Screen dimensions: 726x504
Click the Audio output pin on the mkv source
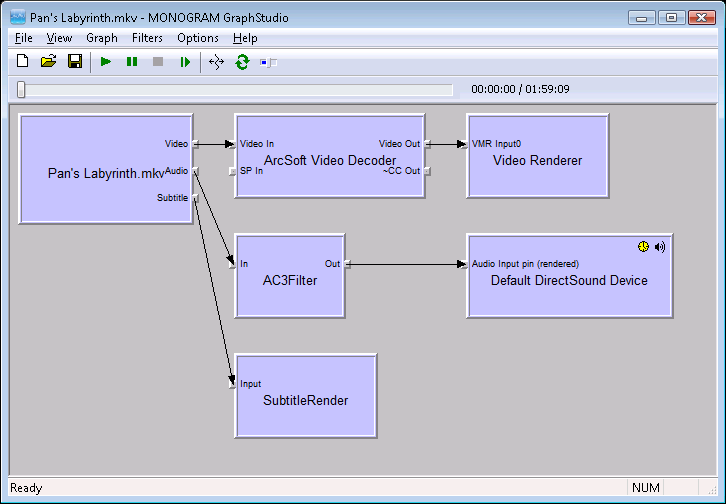coord(195,171)
